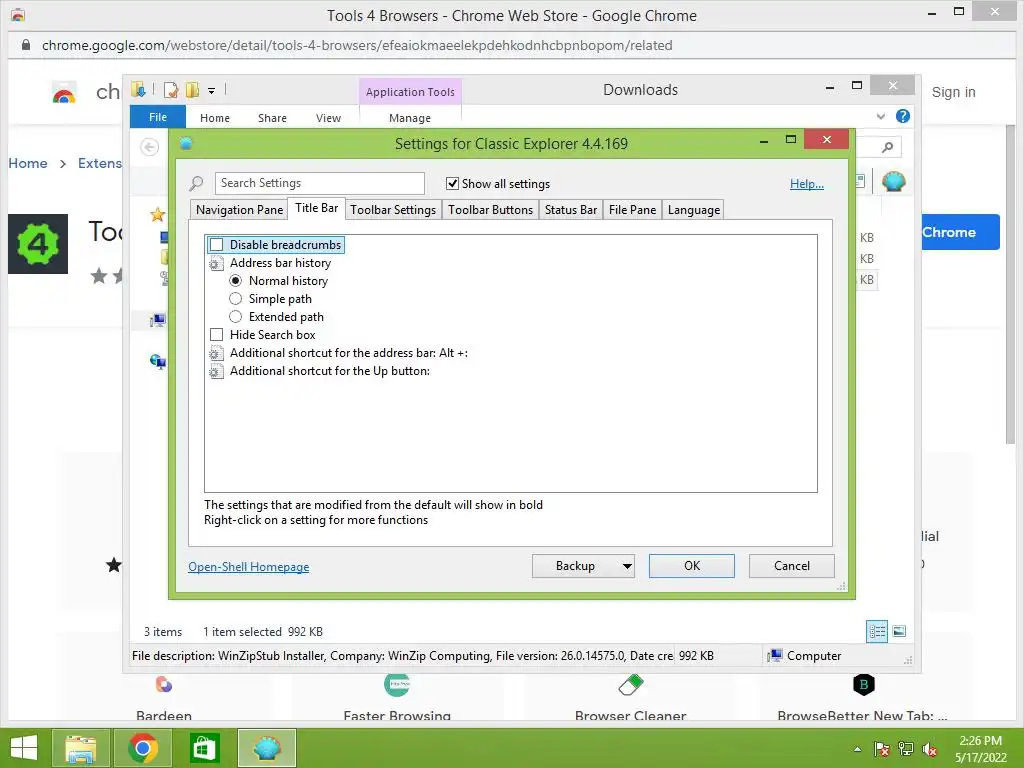Open the Help link
Screen dimensions: 1024x768
pos(807,184)
